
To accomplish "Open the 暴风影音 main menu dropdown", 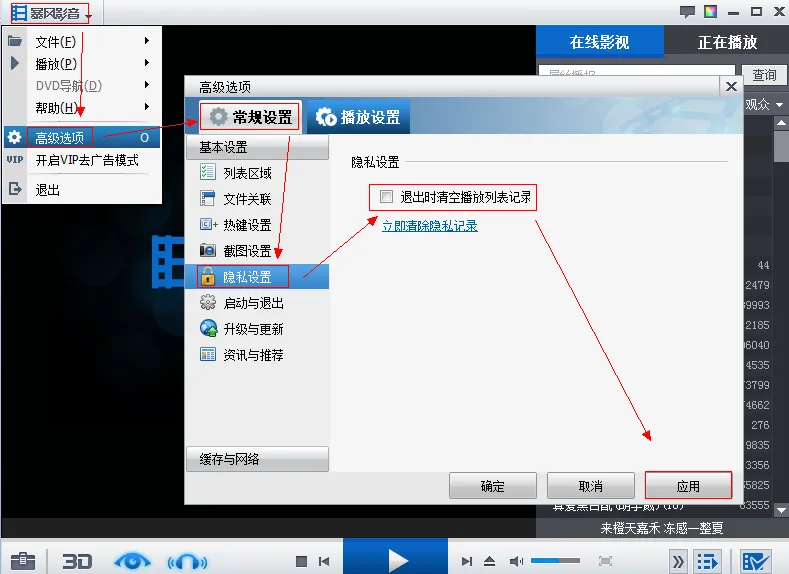I will coord(50,13).
